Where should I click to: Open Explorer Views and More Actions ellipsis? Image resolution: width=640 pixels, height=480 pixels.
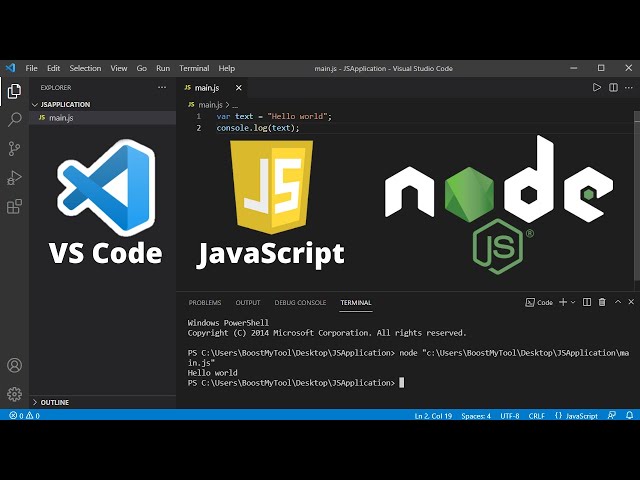click(x=162, y=87)
